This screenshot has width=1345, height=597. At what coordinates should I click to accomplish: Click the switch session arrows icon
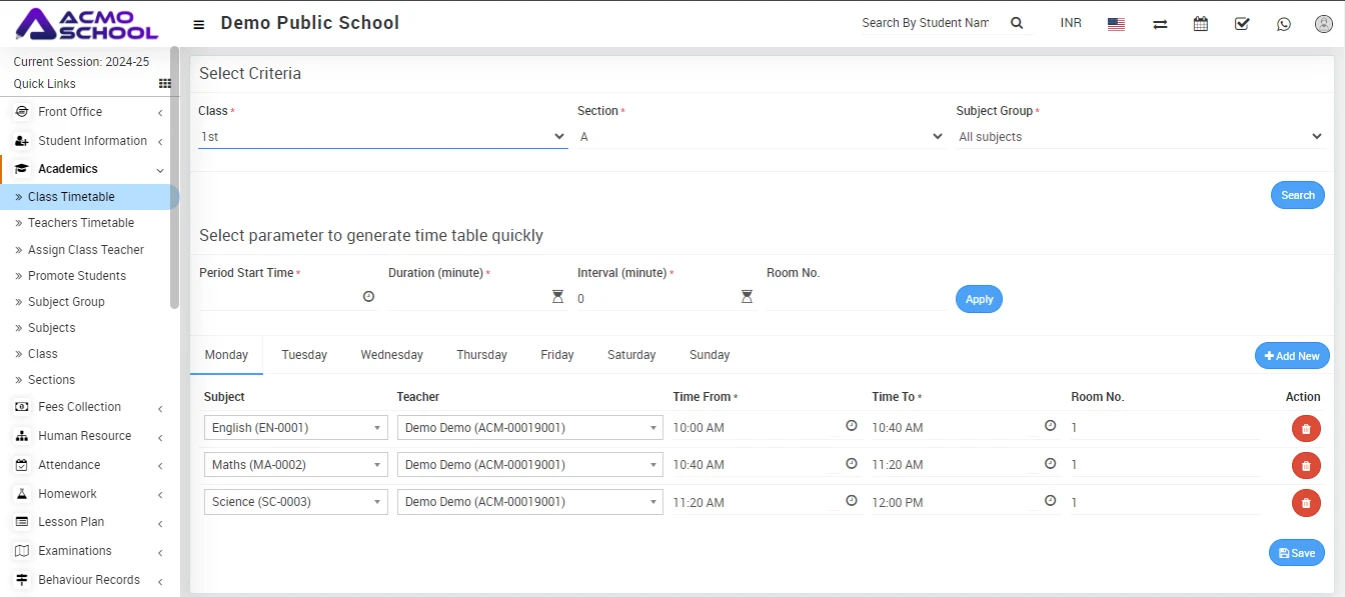click(1160, 24)
